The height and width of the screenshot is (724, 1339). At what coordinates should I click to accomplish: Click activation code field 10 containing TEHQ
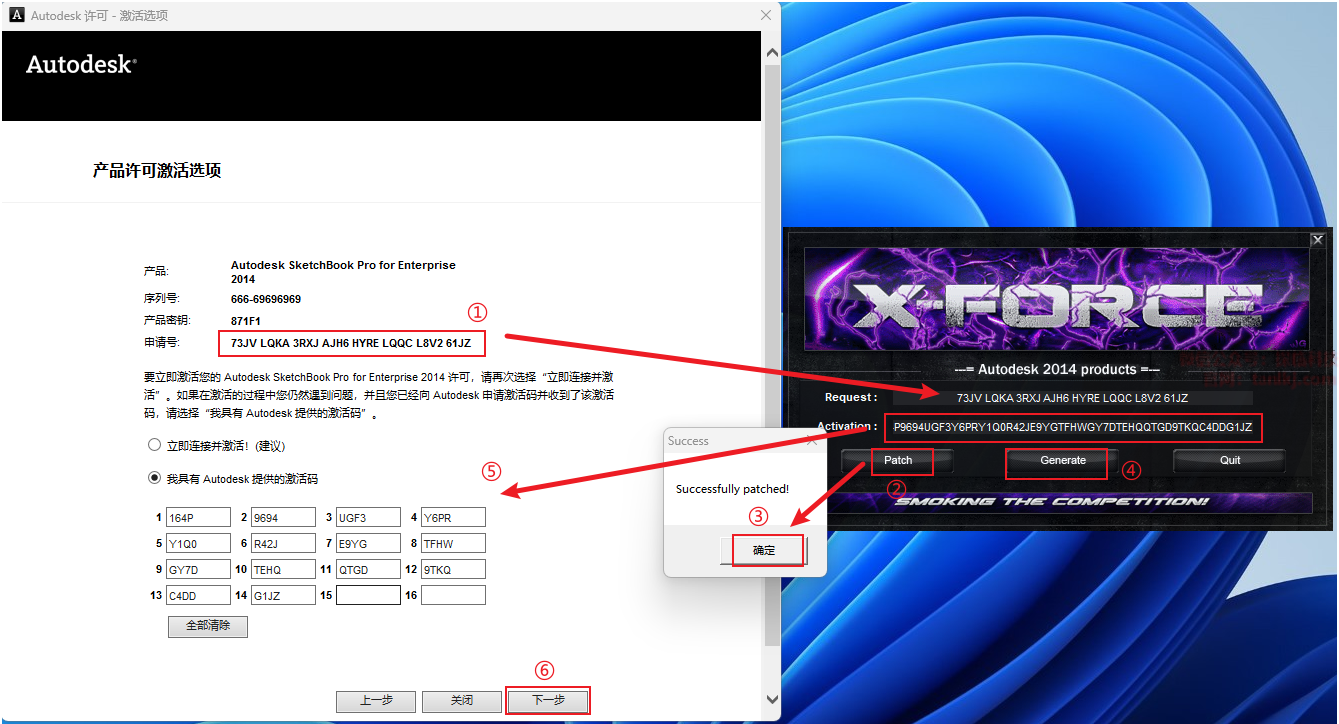point(283,569)
